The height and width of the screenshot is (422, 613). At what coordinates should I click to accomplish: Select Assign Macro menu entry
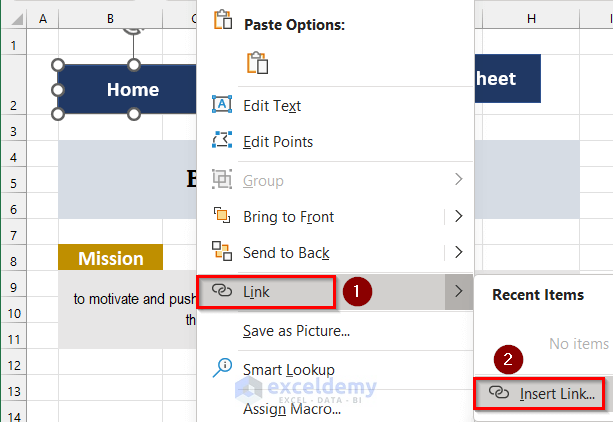tap(288, 408)
